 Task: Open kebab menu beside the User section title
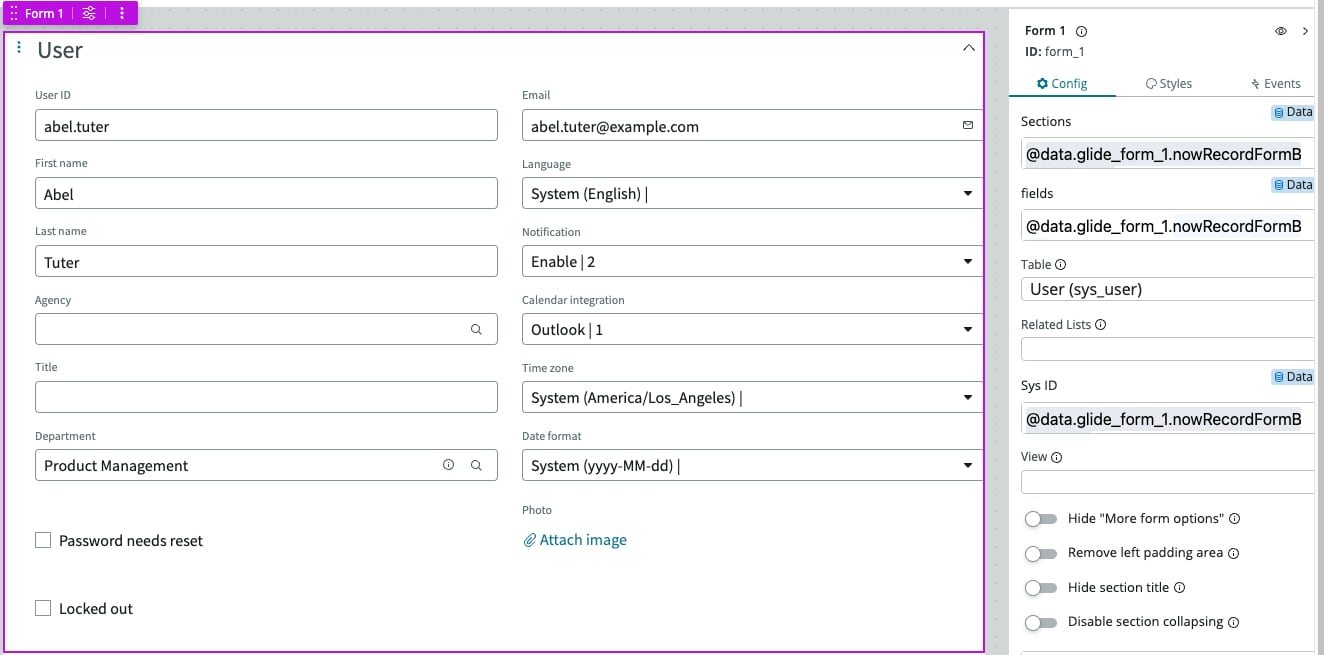[19, 46]
